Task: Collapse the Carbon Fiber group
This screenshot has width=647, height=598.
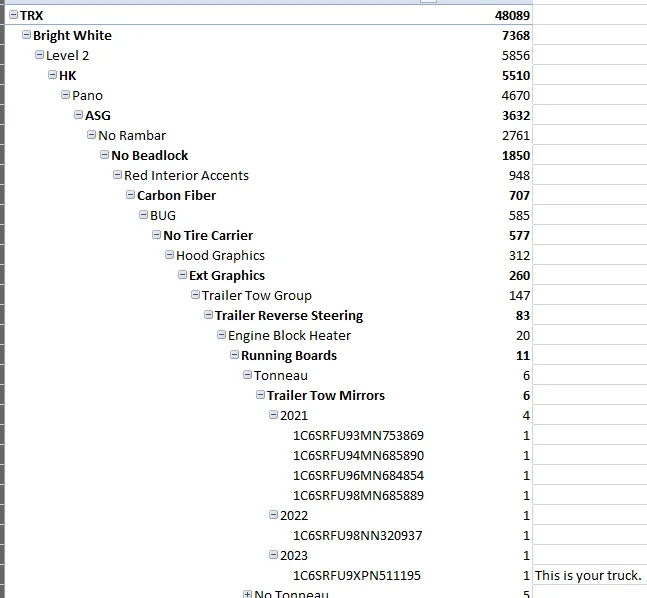Action: click(x=130, y=195)
